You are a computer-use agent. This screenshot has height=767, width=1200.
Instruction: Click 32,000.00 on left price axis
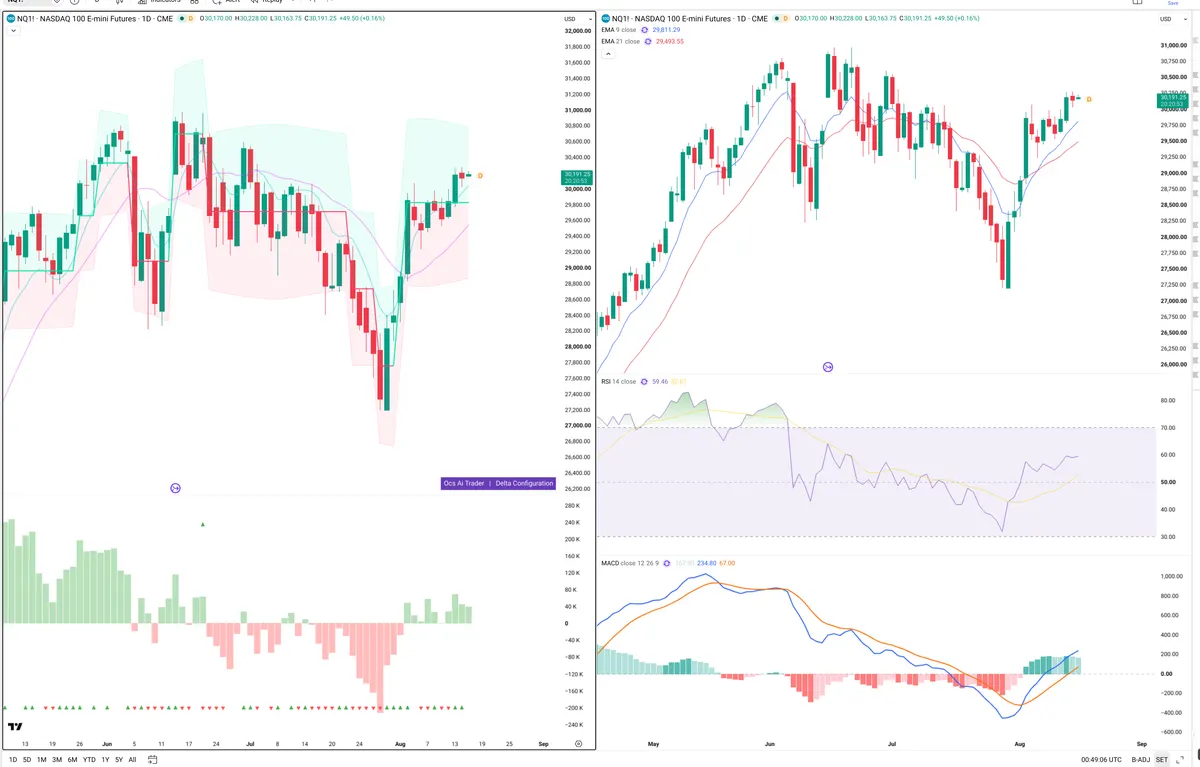(578, 31)
